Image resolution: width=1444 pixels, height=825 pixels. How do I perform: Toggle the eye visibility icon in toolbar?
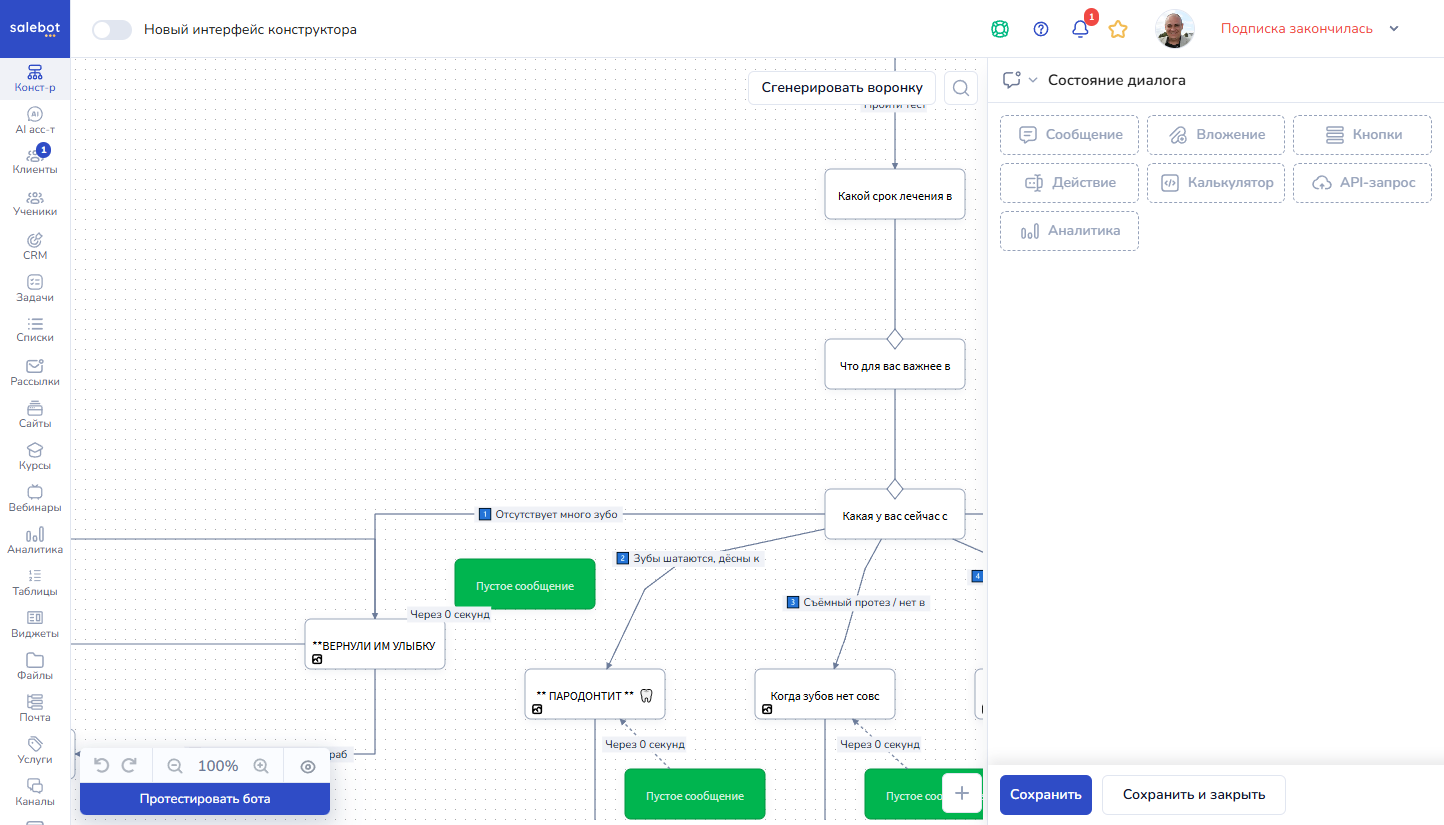308,766
